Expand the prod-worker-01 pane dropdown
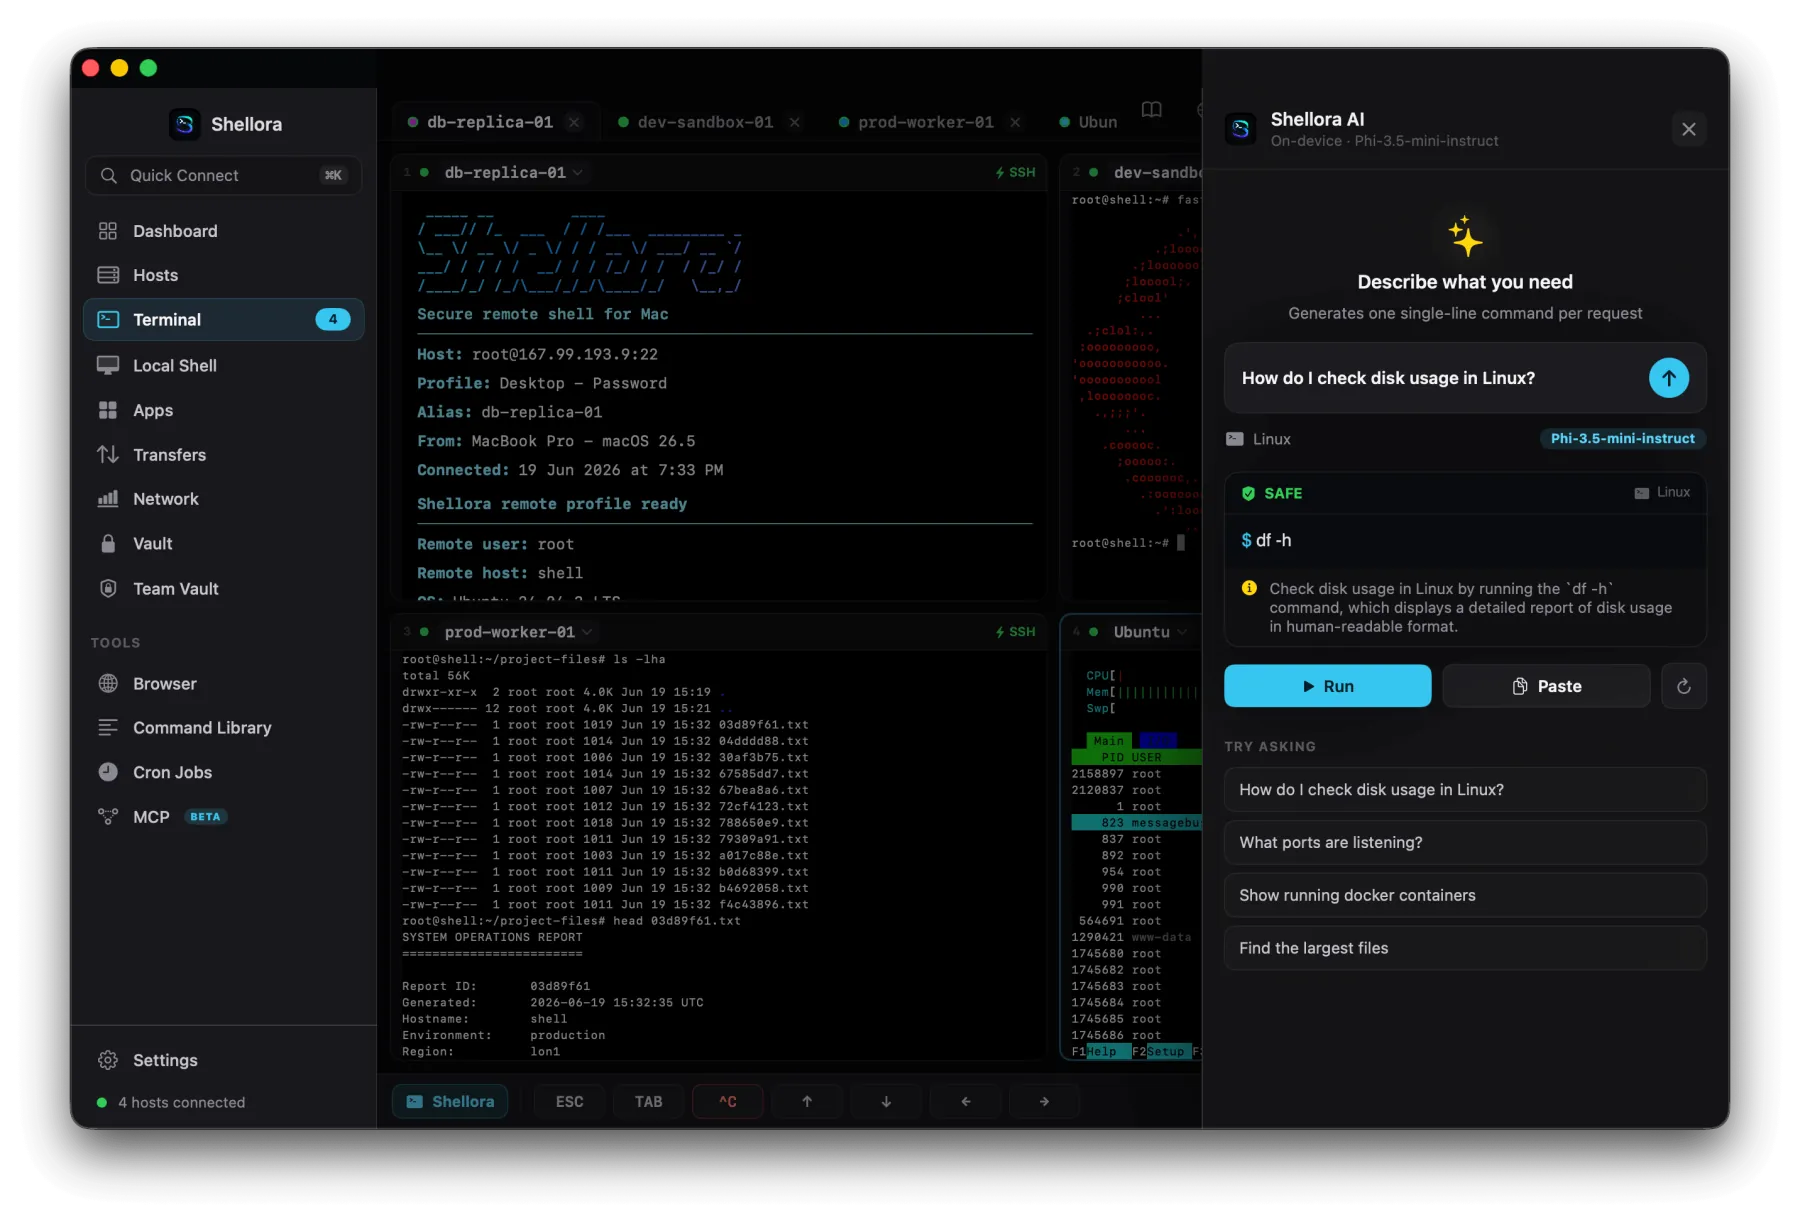This screenshot has width=1800, height=1222. coord(587,632)
